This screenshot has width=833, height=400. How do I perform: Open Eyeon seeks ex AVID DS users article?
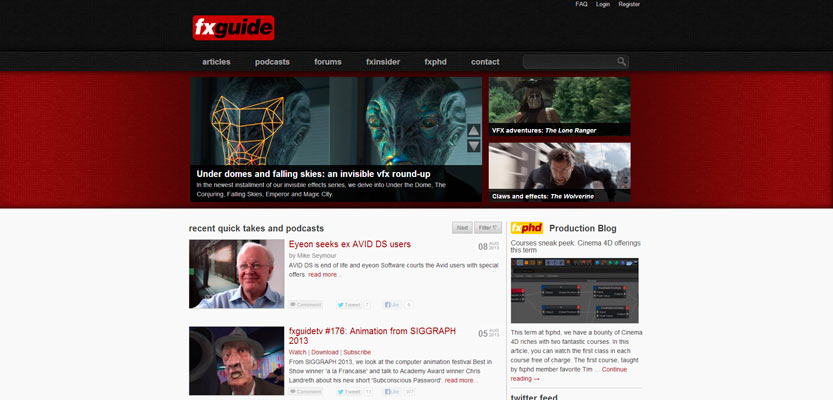(x=350, y=244)
